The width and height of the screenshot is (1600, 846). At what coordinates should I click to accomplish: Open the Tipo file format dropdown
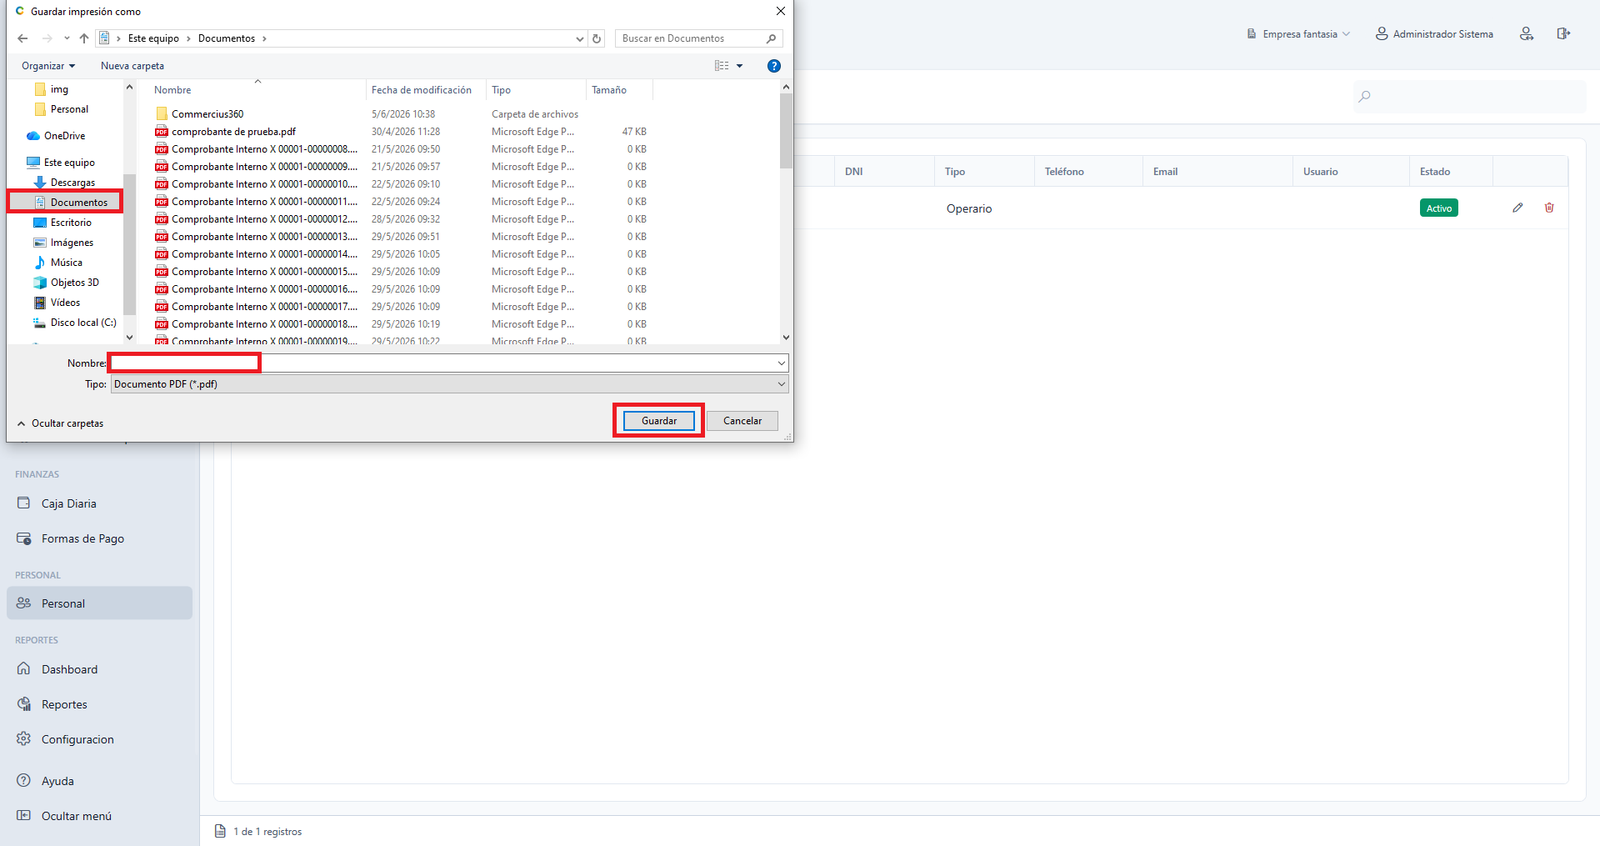point(449,384)
